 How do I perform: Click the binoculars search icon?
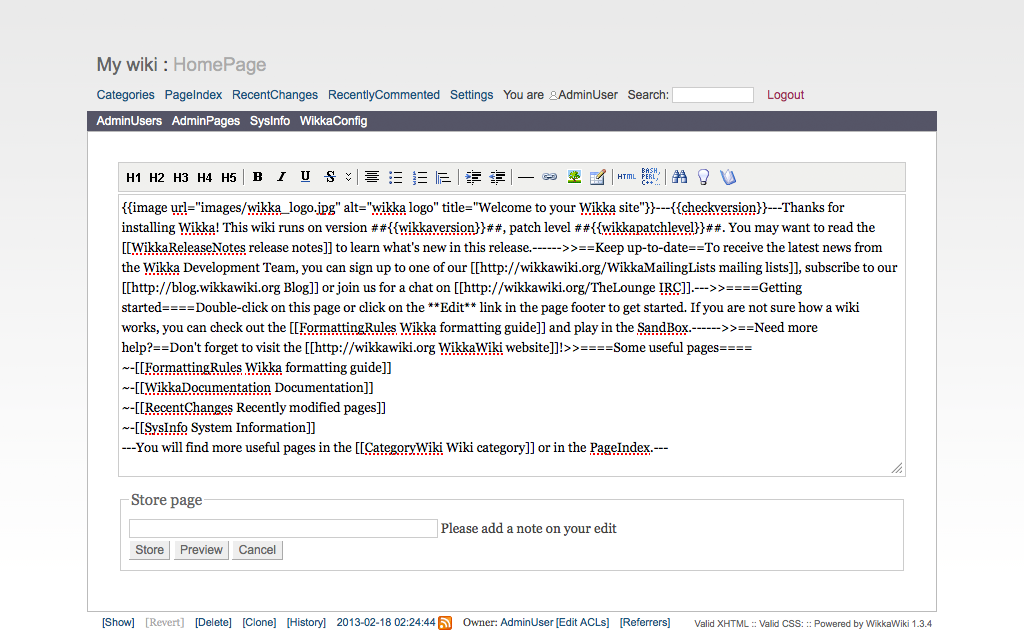(679, 177)
